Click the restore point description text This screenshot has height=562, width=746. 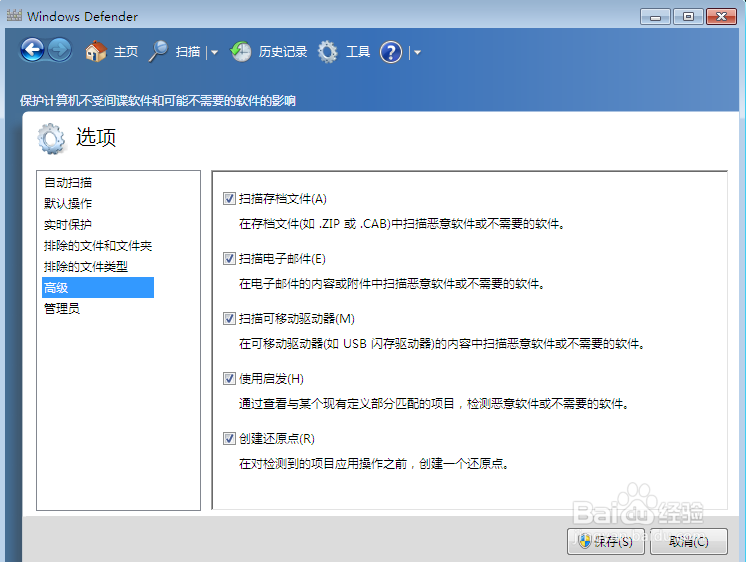373,463
